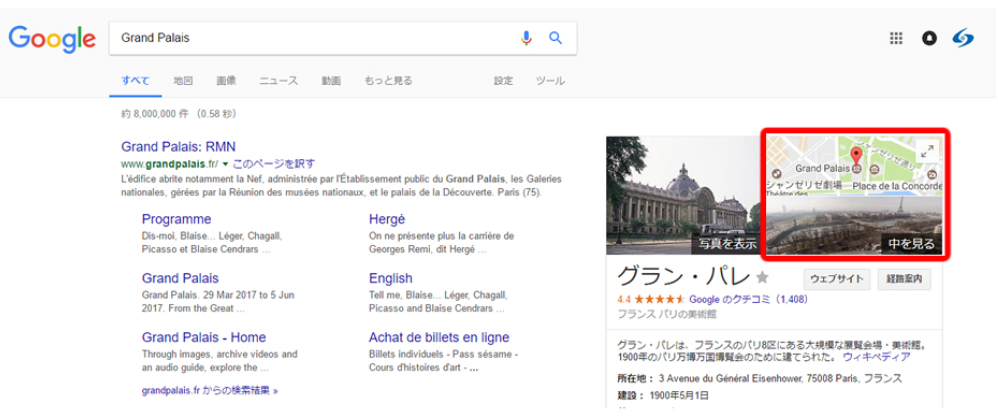This screenshot has height=417, width=998.
Task: Open the Hergé sitelink
Action: [x=387, y=220]
